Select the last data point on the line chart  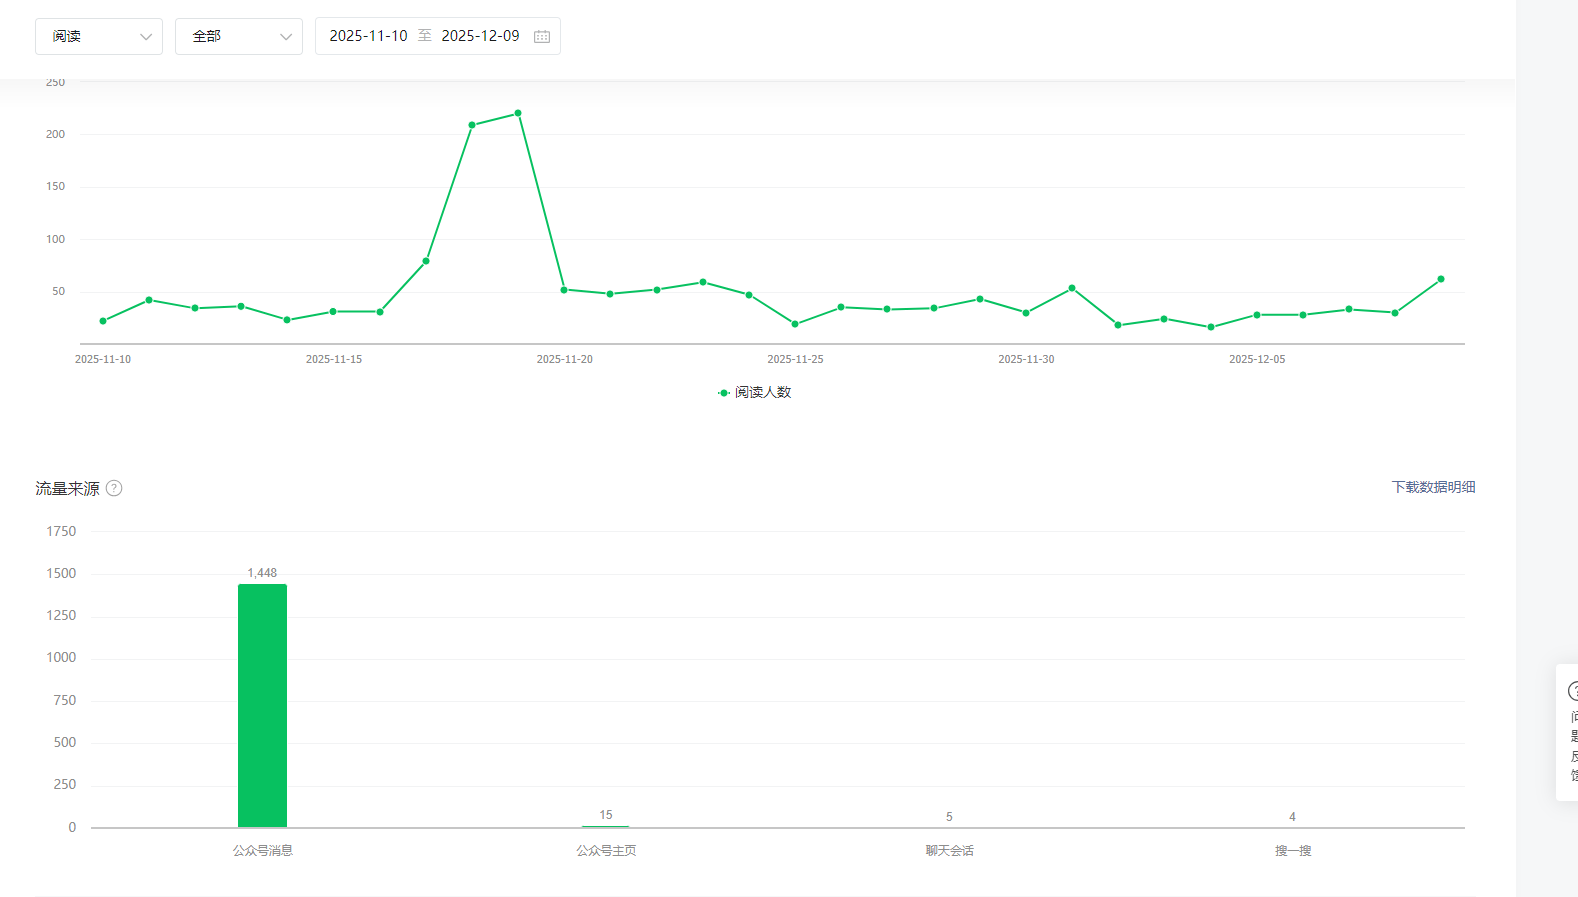pos(1441,279)
